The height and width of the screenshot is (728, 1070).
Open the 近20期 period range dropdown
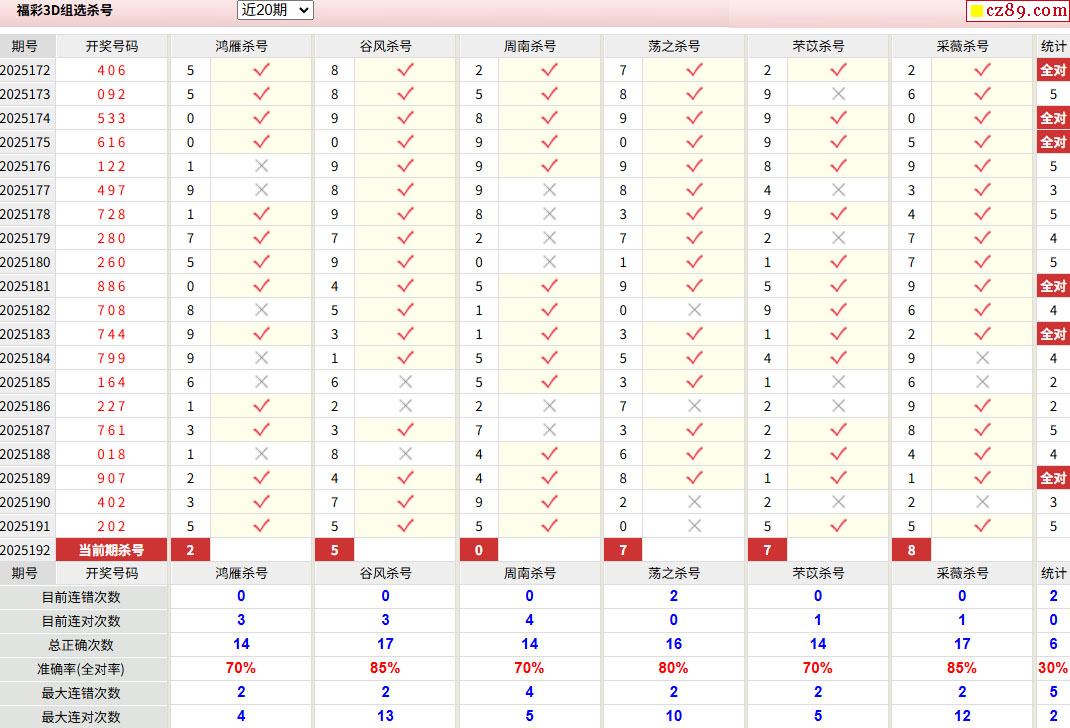point(275,10)
